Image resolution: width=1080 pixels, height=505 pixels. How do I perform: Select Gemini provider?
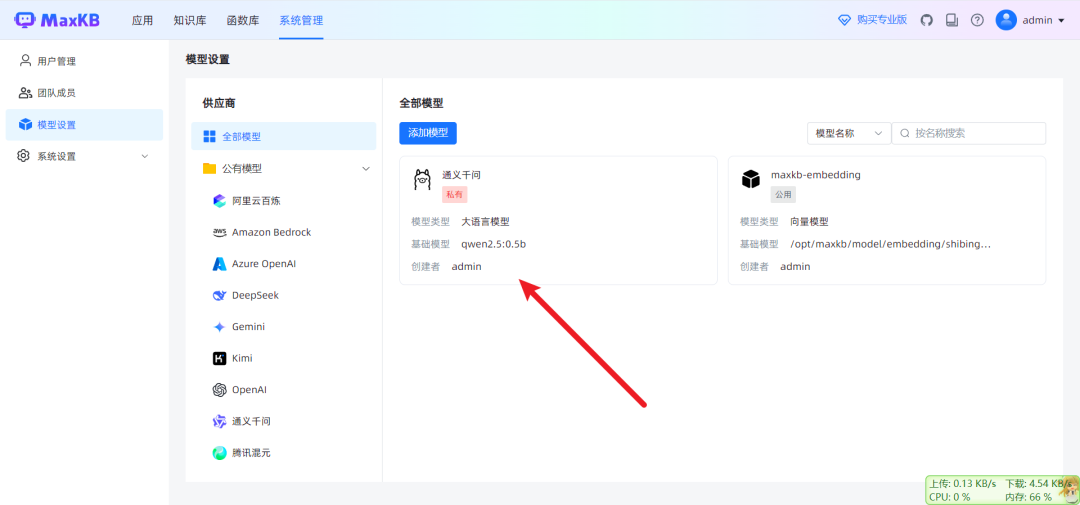tap(249, 327)
